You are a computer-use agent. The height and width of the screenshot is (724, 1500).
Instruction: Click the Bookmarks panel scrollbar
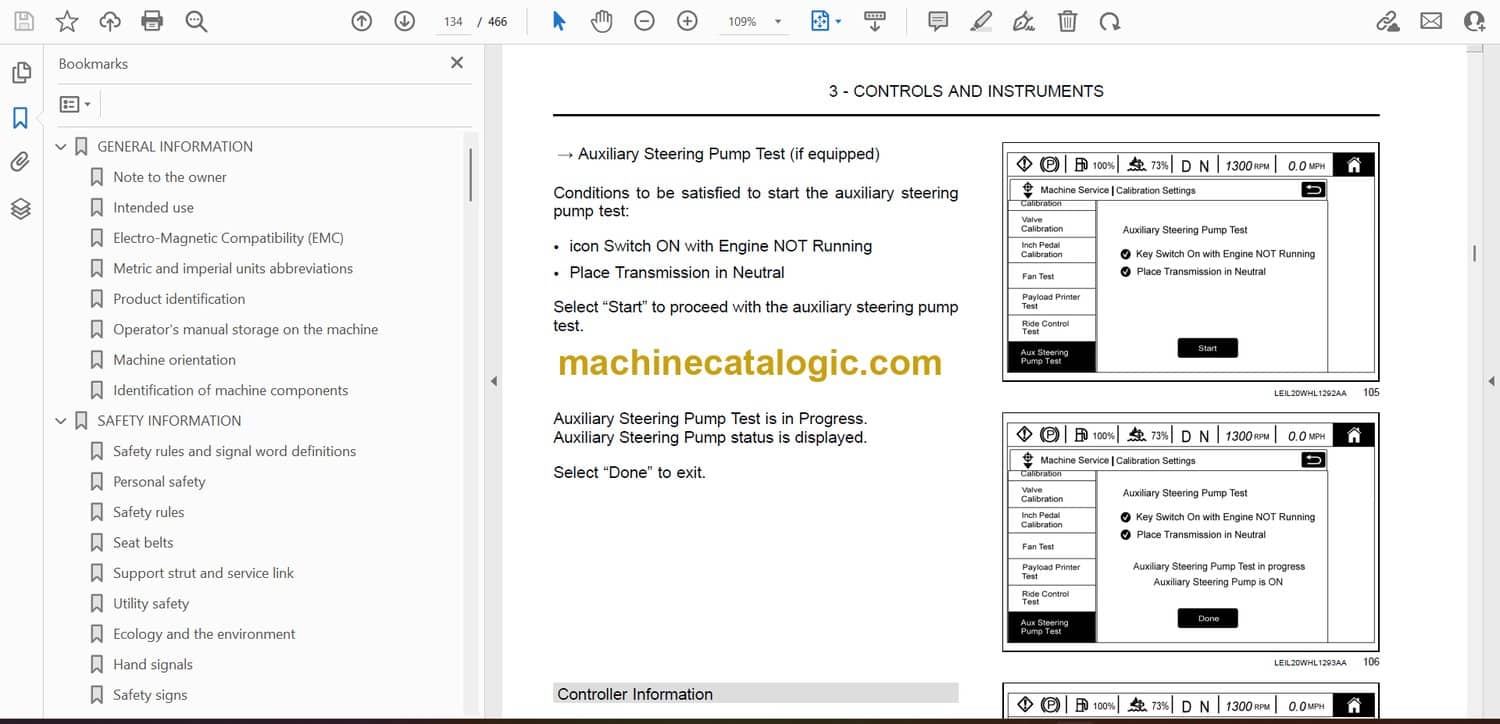click(470, 175)
